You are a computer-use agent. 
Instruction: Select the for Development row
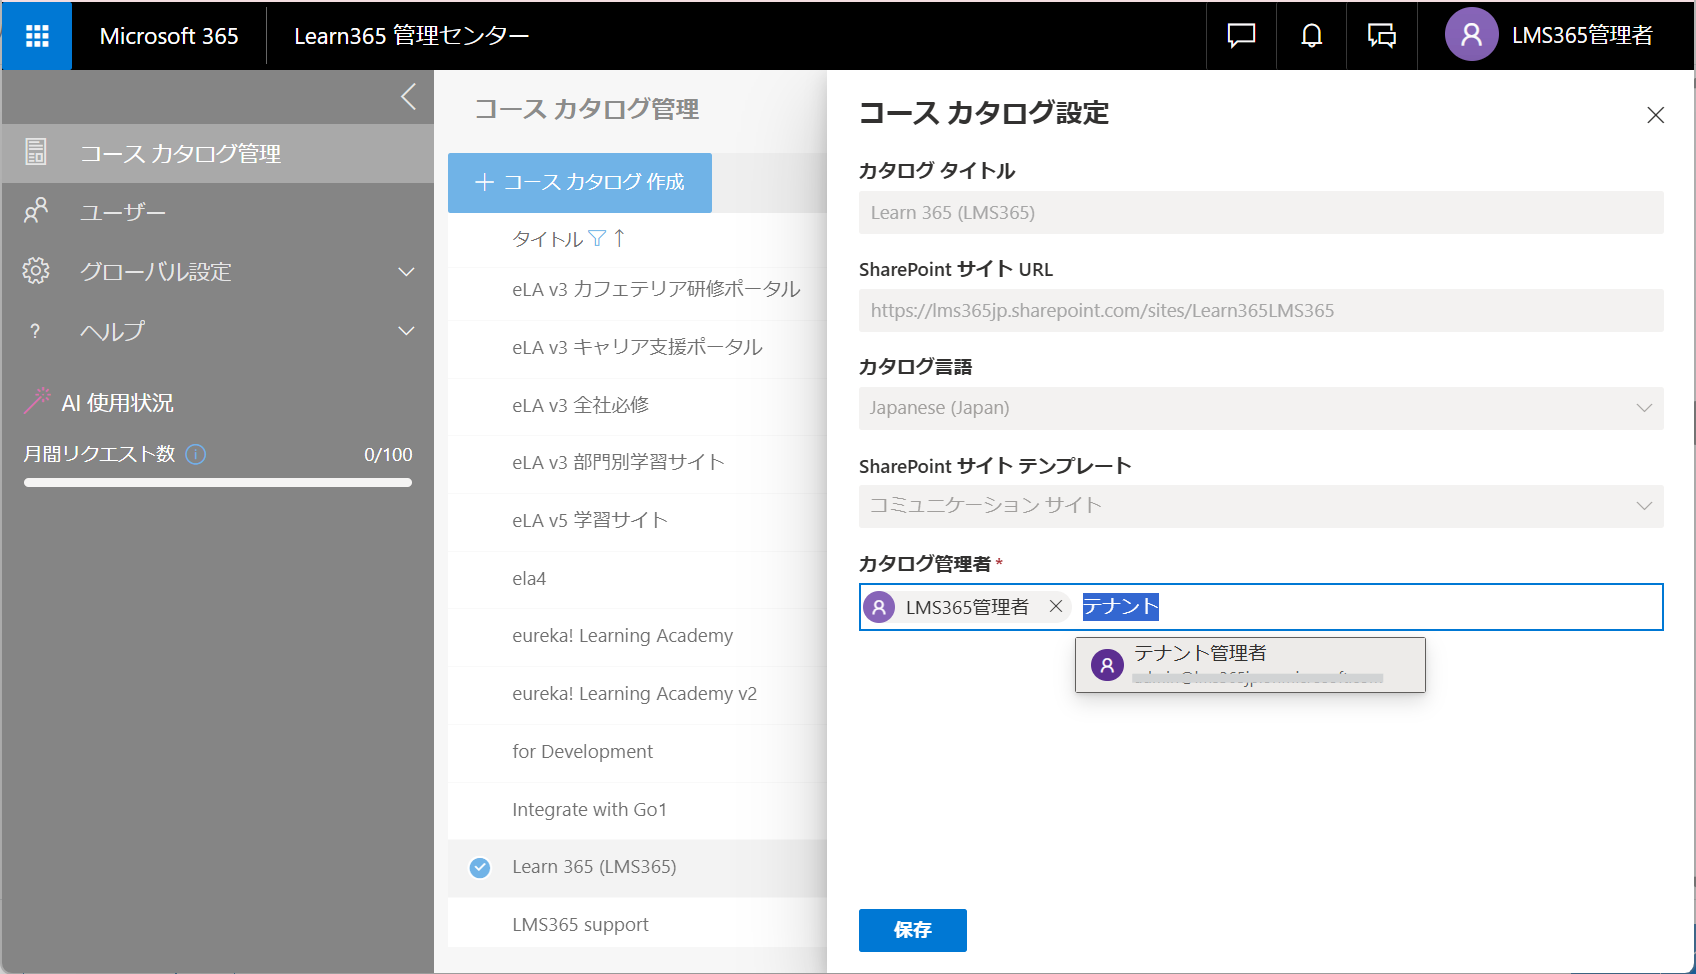click(x=637, y=752)
